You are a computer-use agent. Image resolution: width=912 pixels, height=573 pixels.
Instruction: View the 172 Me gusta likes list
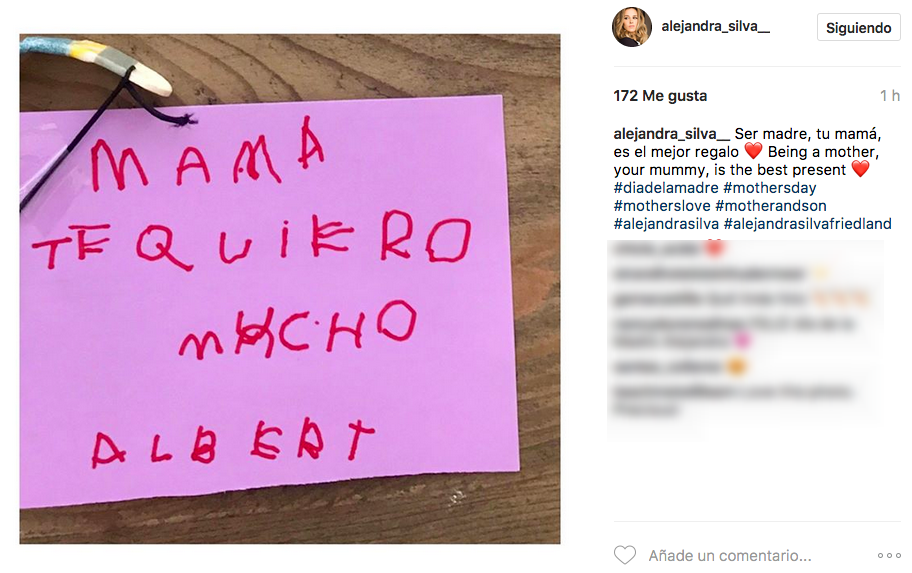660,96
